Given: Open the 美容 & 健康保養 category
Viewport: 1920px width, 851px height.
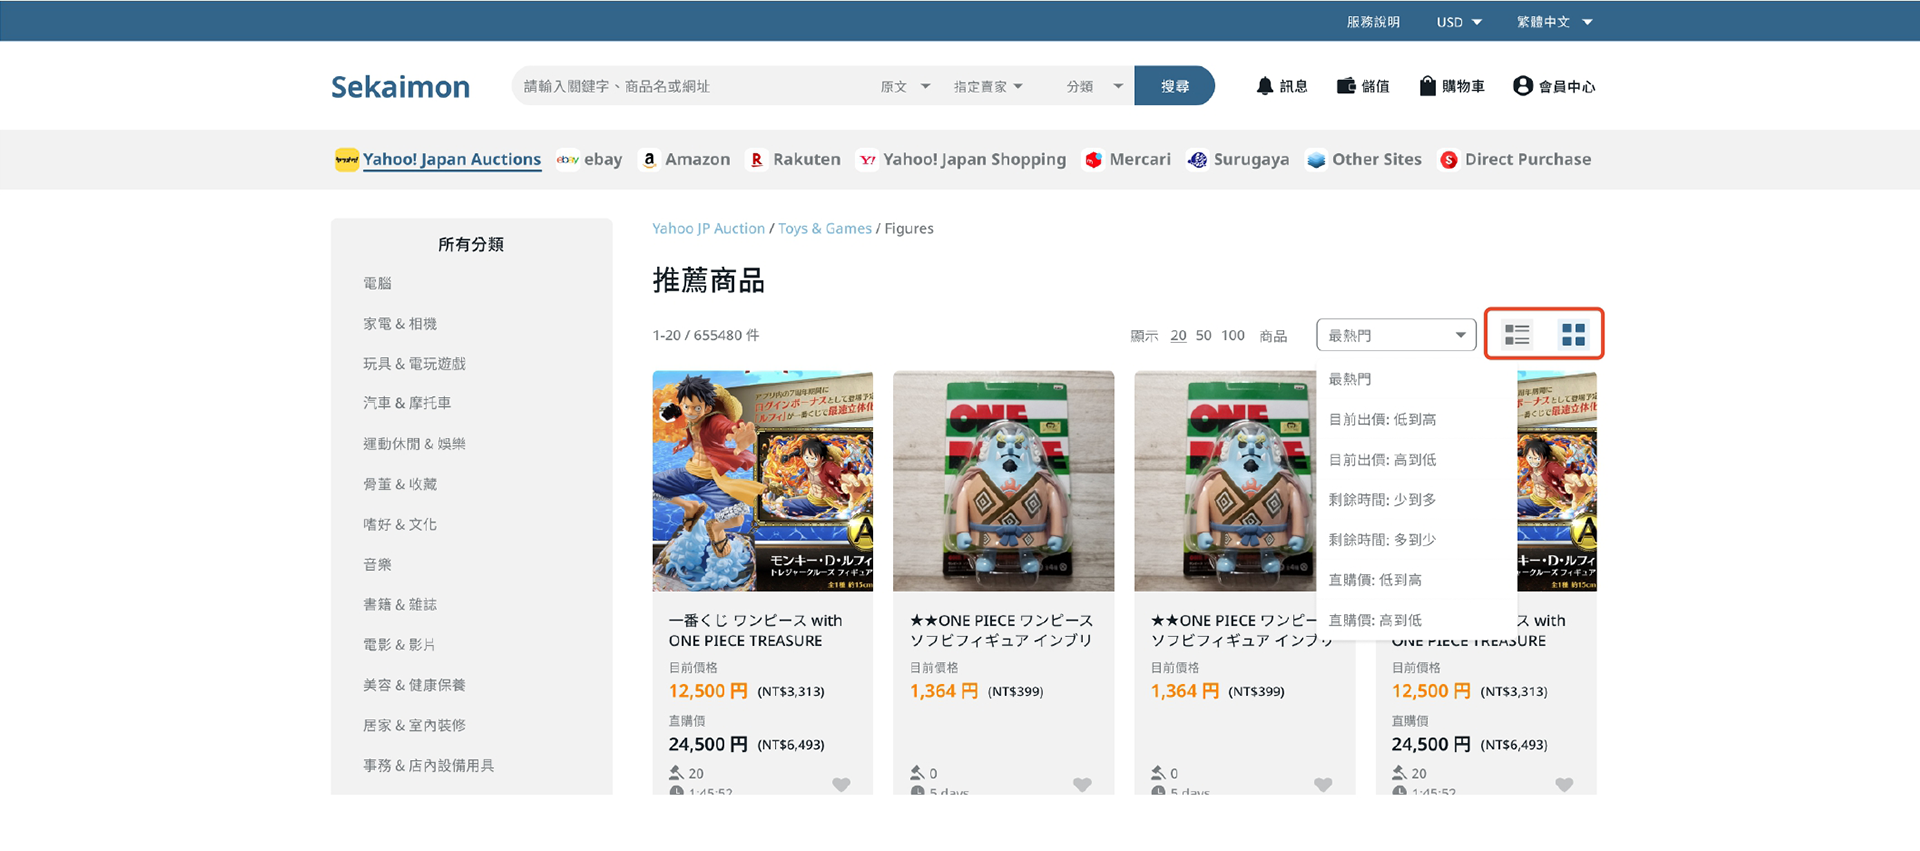Looking at the screenshot, I should pos(414,685).
